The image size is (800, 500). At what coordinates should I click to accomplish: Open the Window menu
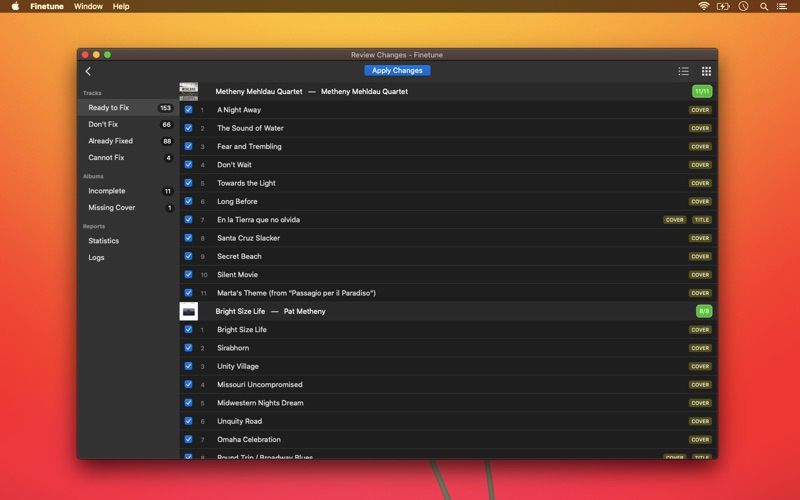point(88,6)
